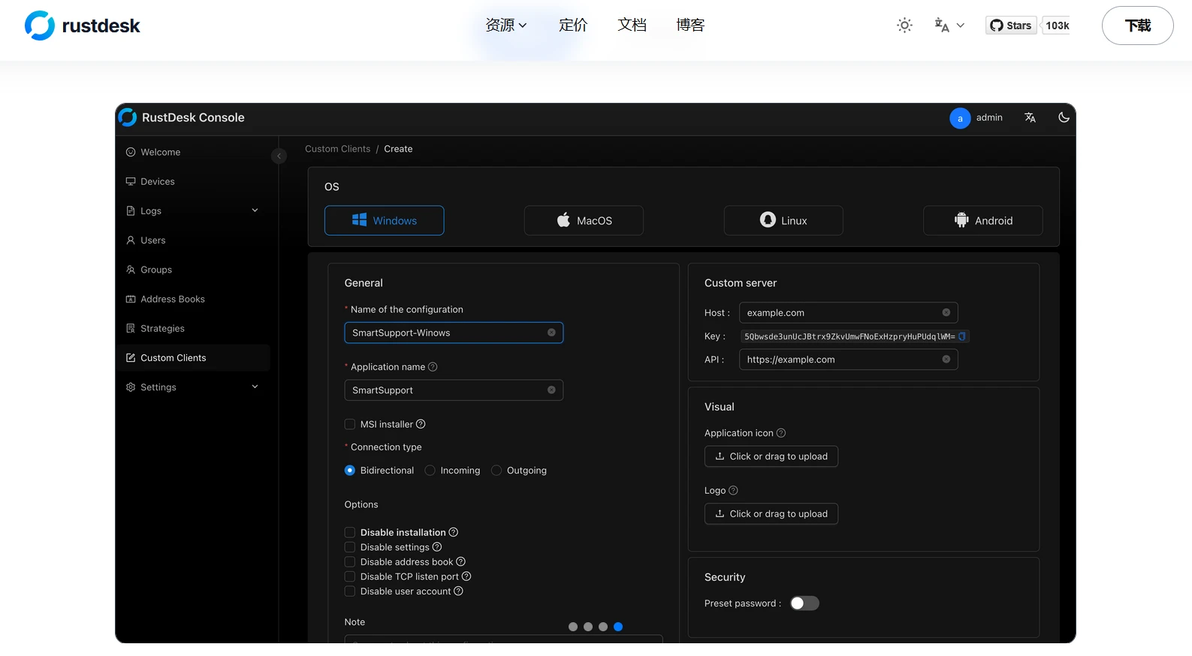Image resolution: width=1192 pixels, height=656 pixels.
Task: Click the 103k star count
Action: [1056, 25]
